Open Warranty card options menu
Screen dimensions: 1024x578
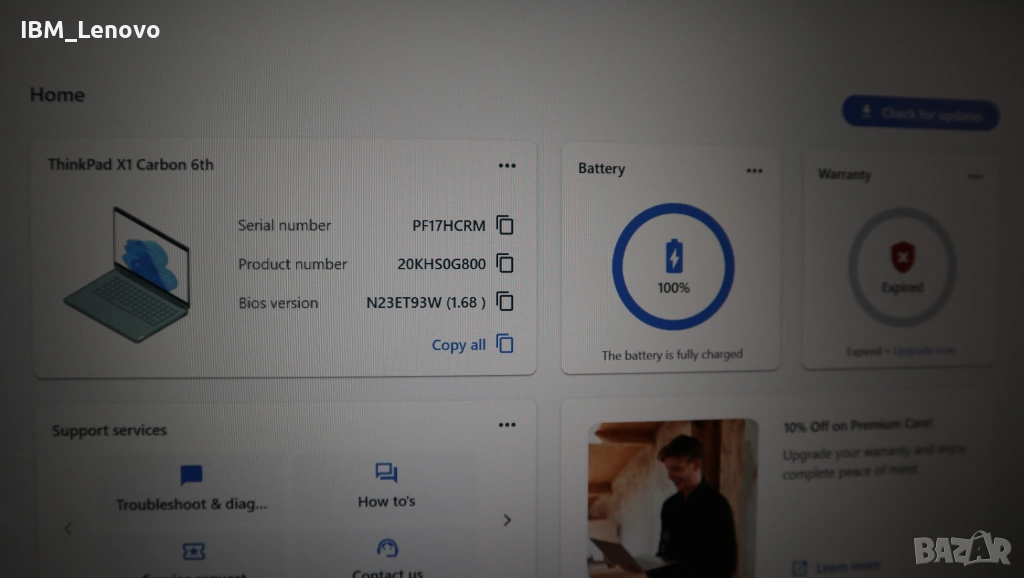pyautogui.click(x=975, y=176)
